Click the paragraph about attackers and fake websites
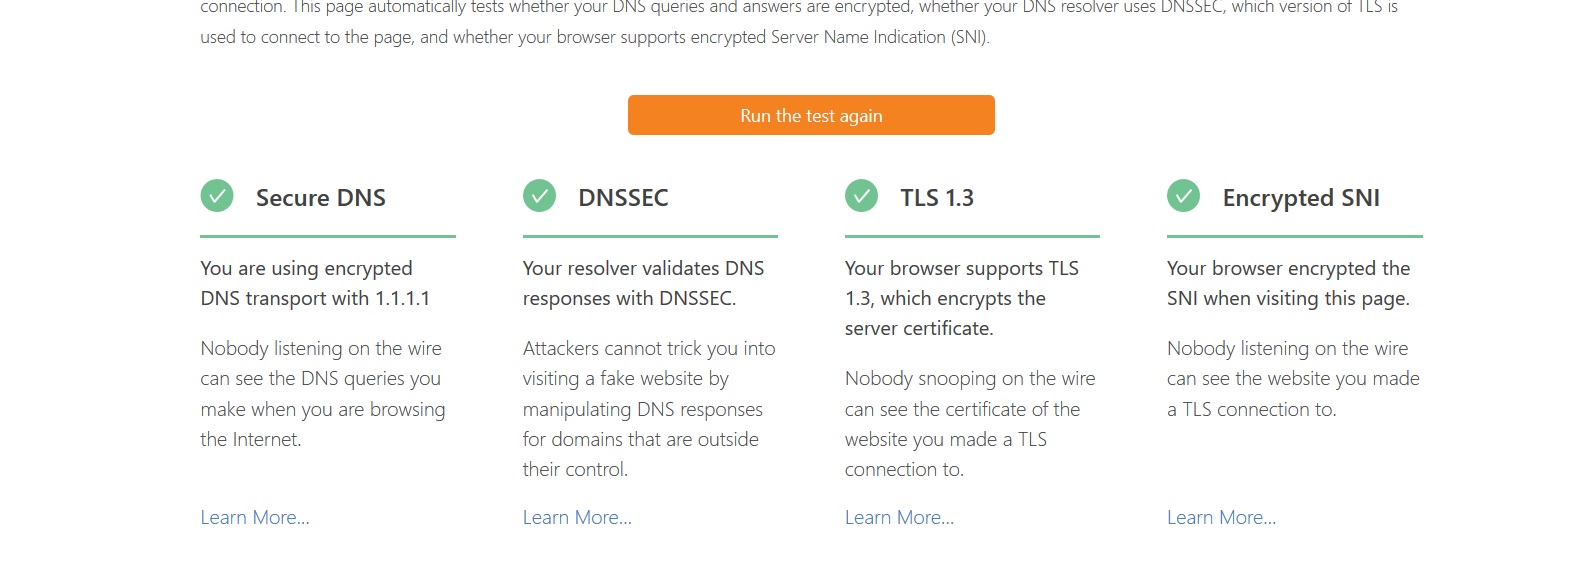Image resolution: width=1570 pixels, height=568 pixels. click(x=649, y=409)
